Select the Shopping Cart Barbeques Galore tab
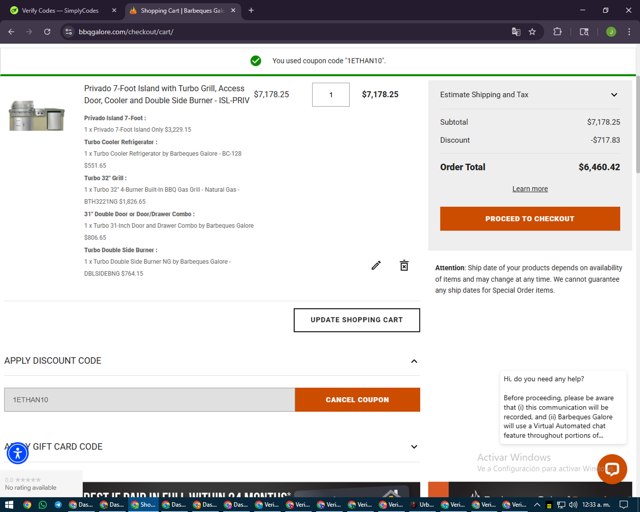The width and height of the screenshot is (640, 512). [182, 11]
